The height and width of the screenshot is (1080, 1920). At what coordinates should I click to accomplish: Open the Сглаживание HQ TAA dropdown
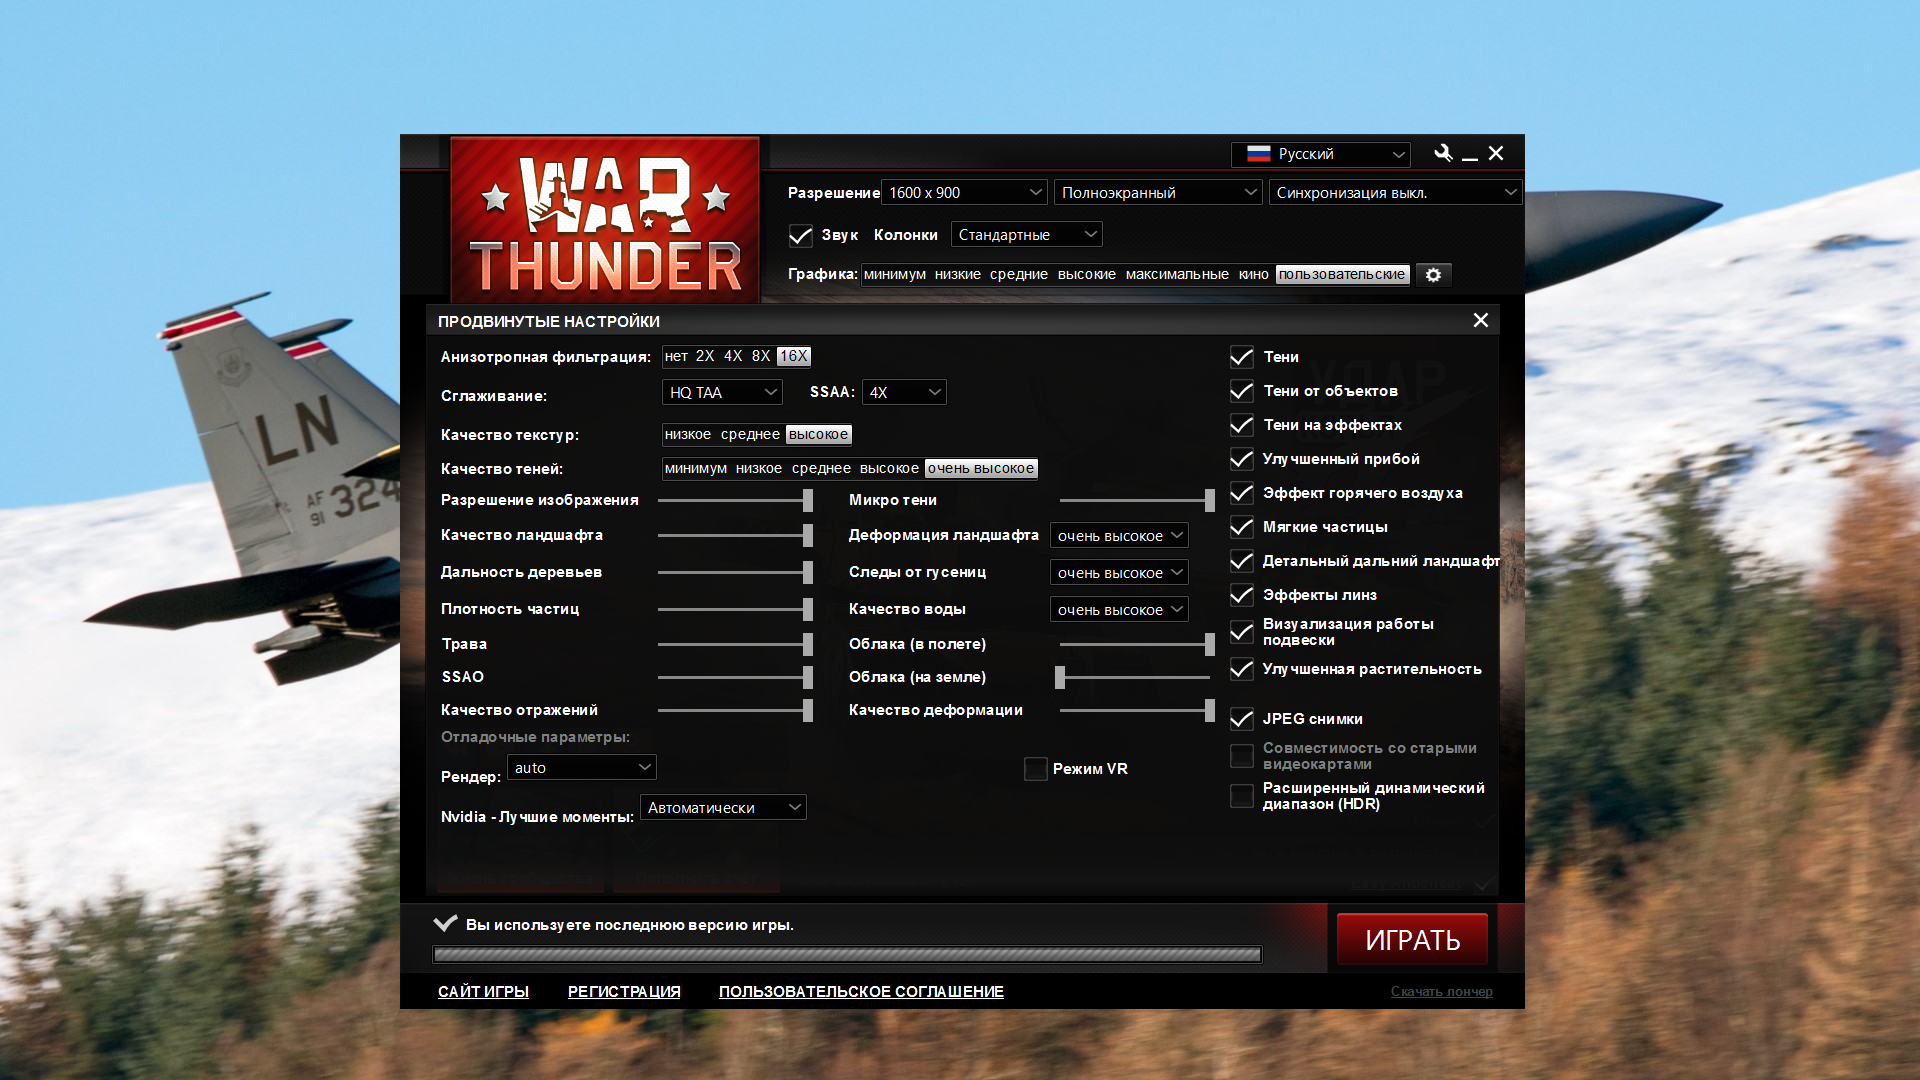[722, 392]
